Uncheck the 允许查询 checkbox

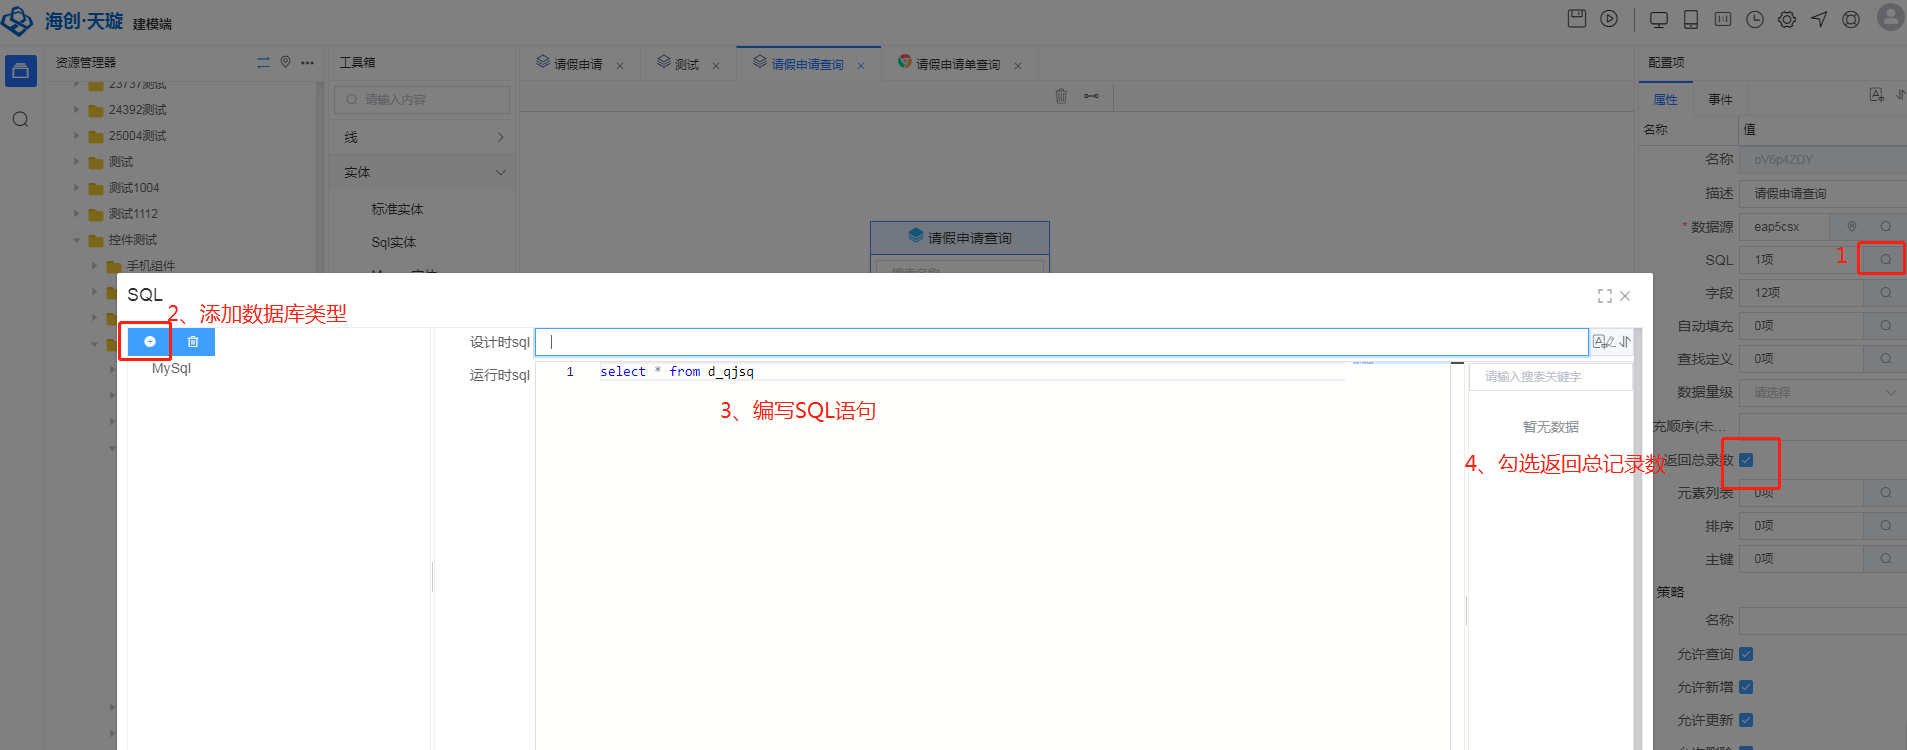click(1746, 654)
